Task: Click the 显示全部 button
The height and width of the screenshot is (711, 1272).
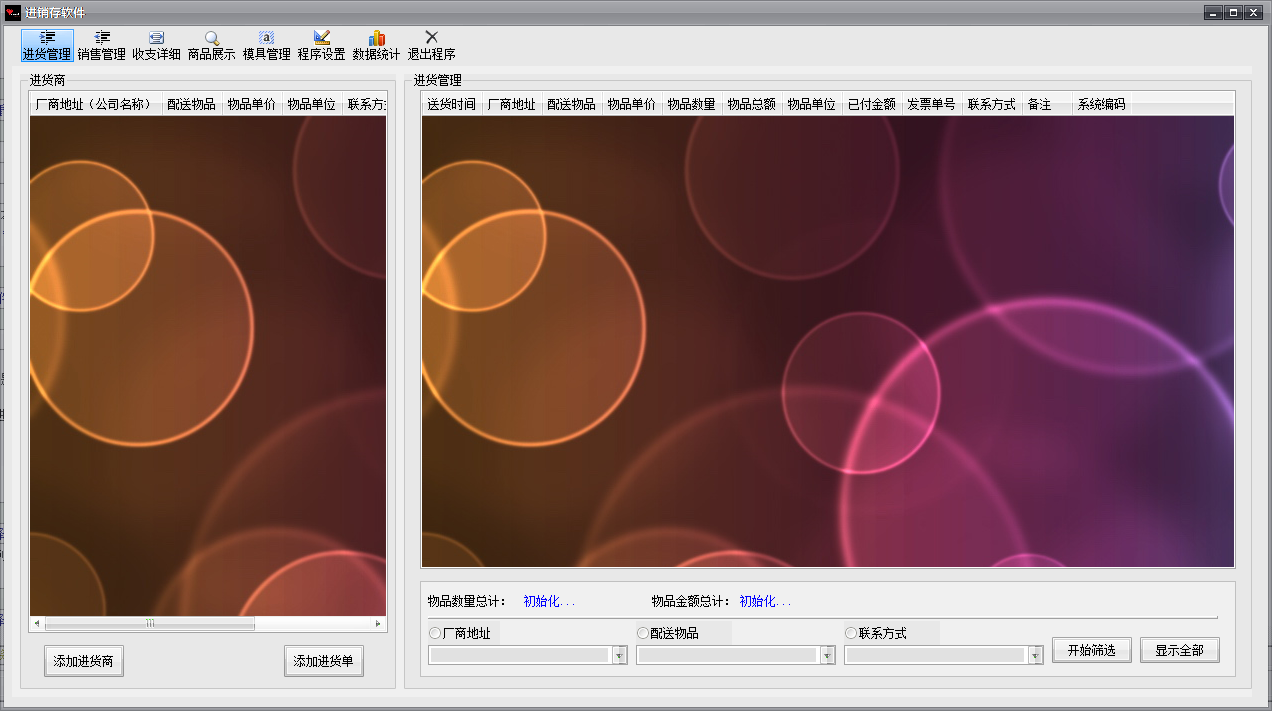Action: pyautogui.click(x=1180, y=650)
